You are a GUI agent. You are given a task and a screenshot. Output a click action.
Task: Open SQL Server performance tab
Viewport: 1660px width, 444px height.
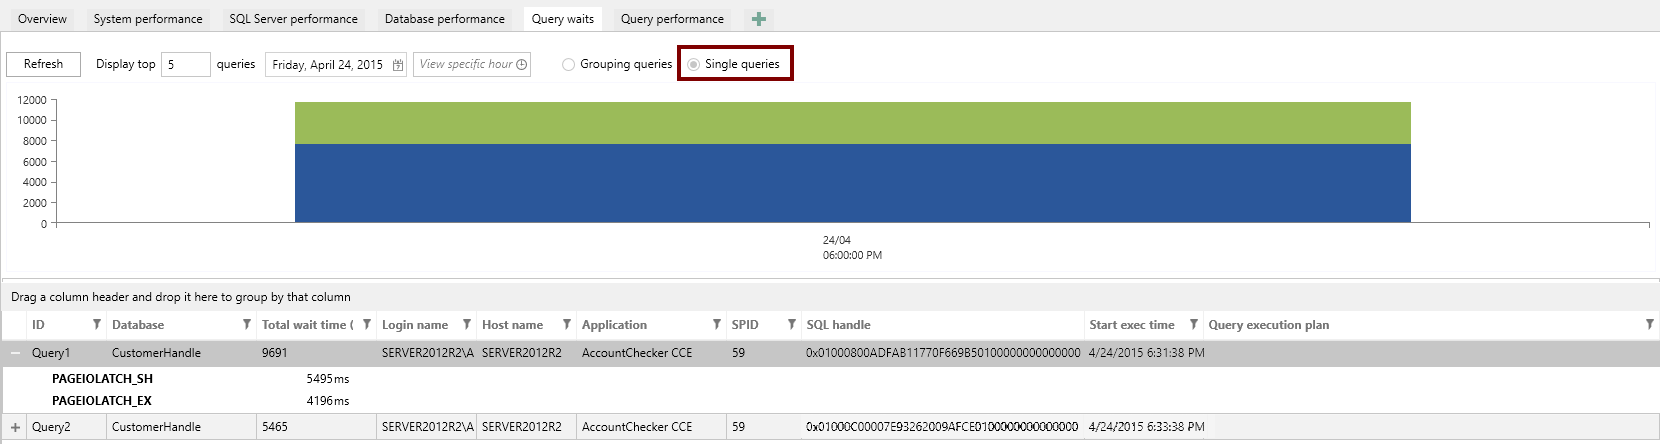click(293, 19)
